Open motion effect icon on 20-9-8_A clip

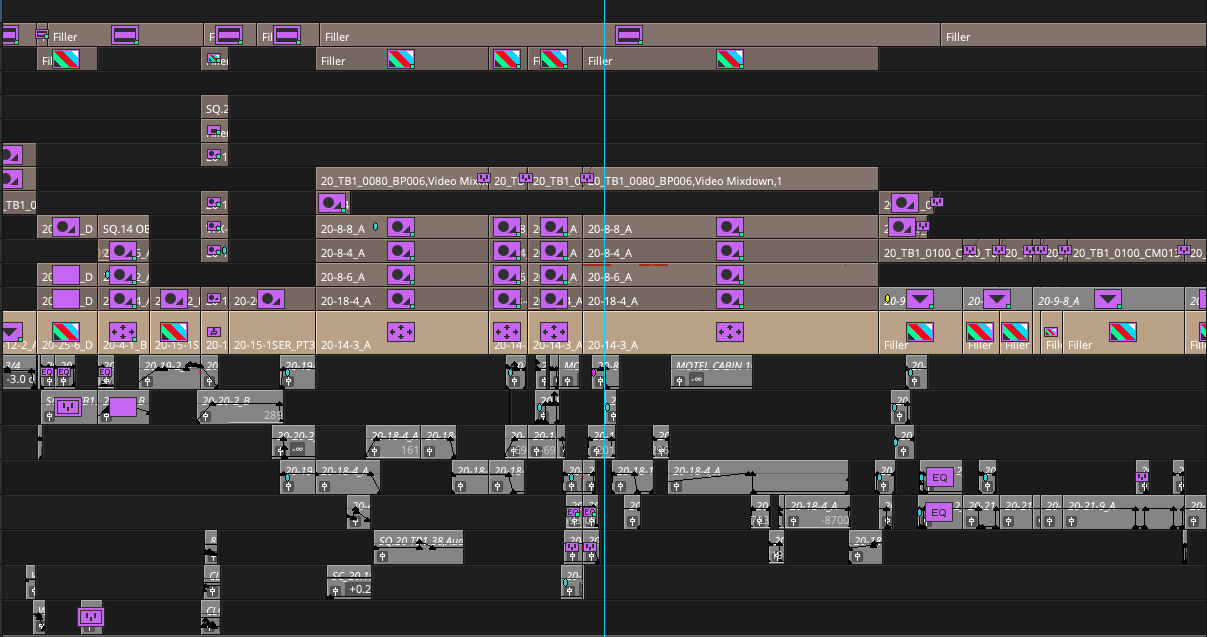[1107, 298]
